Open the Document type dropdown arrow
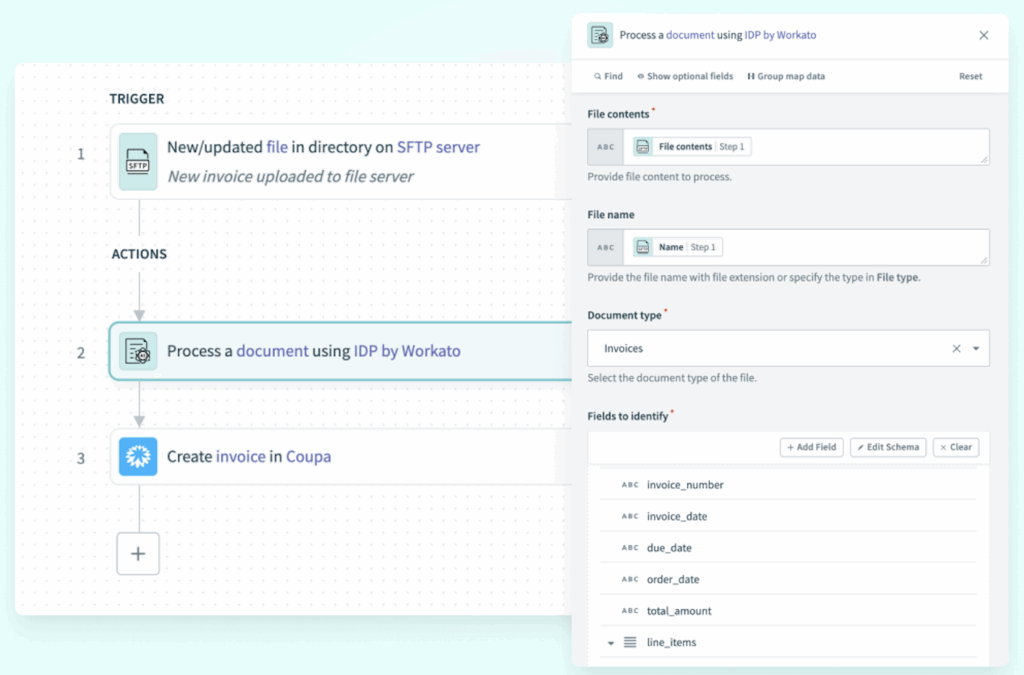The width and height of the screenshot is (1024, 675). point(975,349)
